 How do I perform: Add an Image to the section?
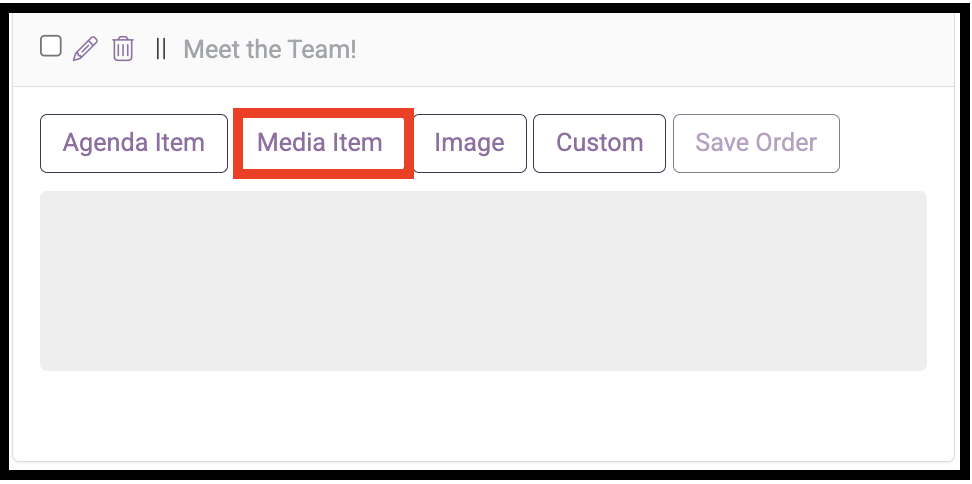pyautogui.click(x=469, y=143)
